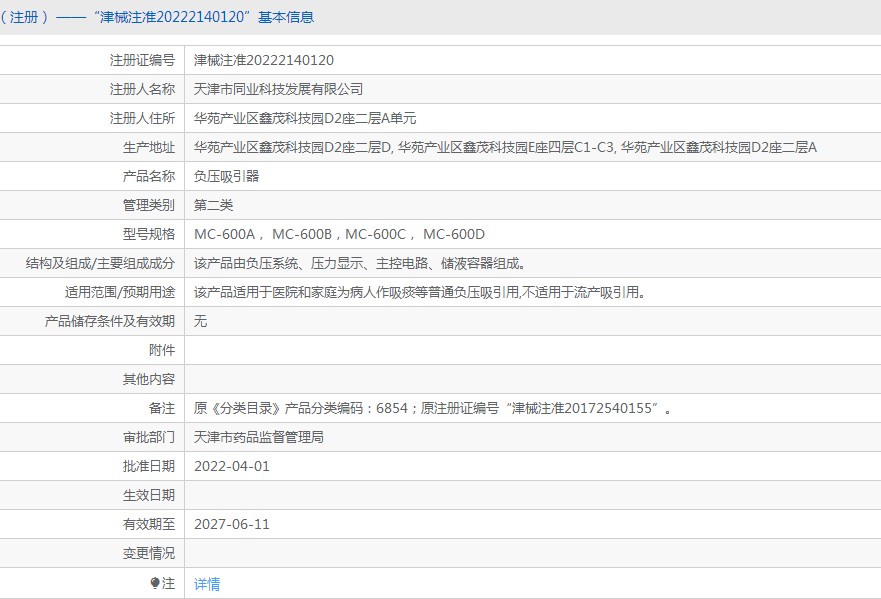
Task: Click the 变更情况 row label
Action: click(x=149, y=553)
